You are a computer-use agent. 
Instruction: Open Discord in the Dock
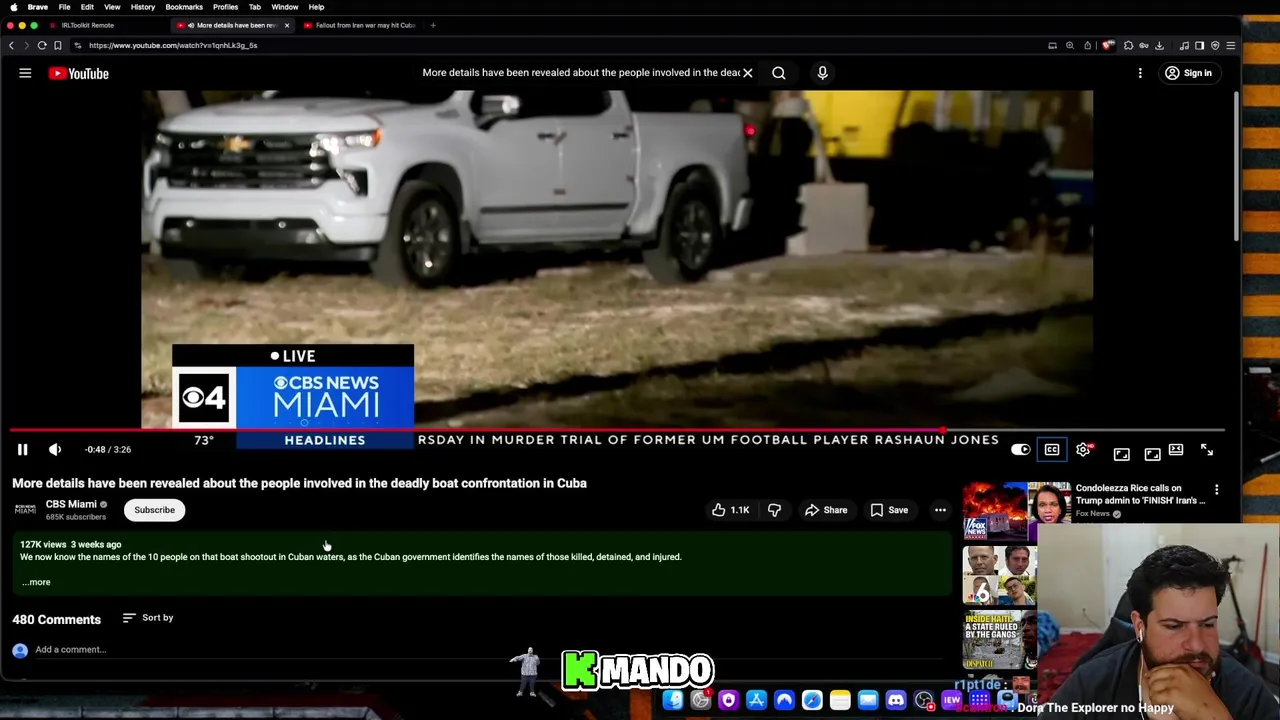(x=895, y=700)
